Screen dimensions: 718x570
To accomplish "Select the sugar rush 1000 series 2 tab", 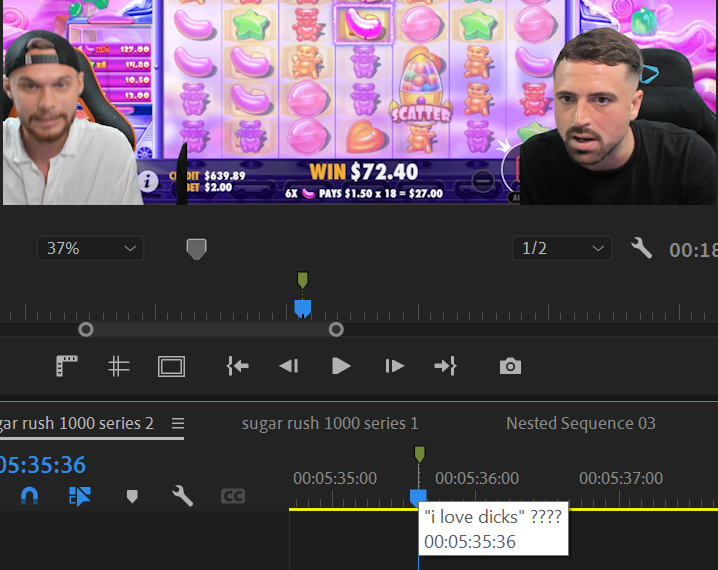I will point(77,423).
